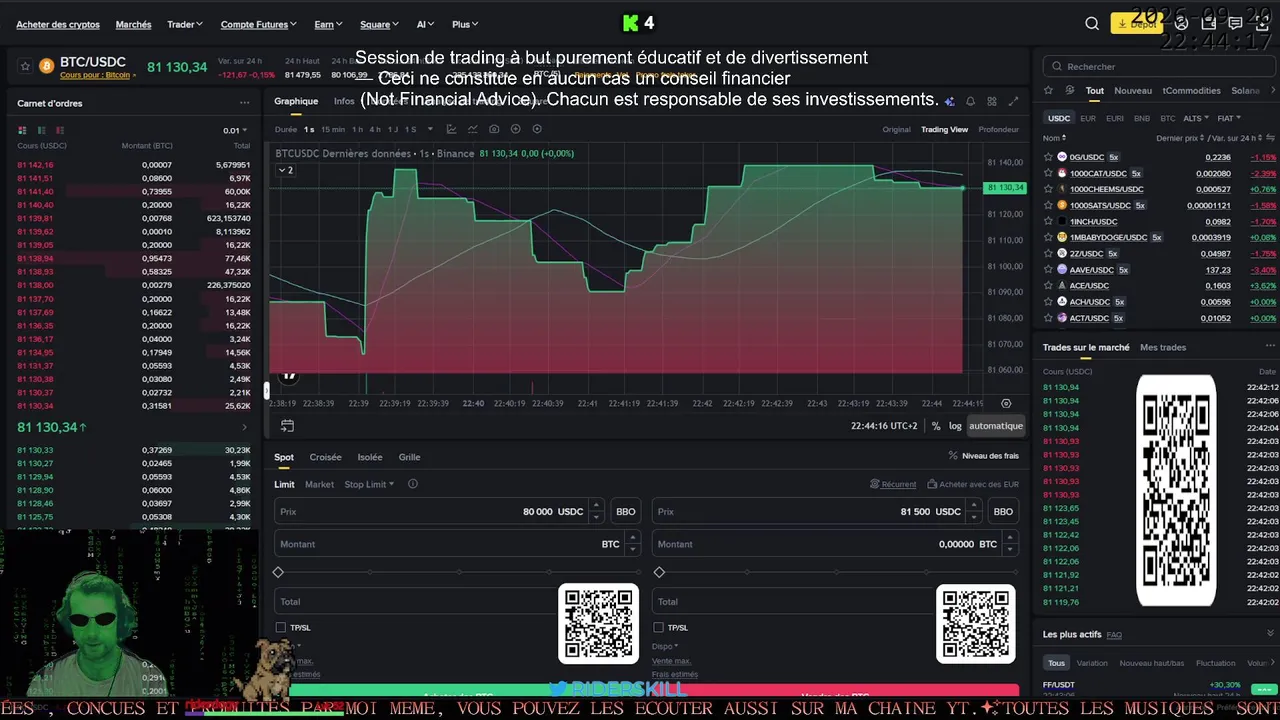1280x720 pixels.
Task: Open the Trader dropdown menu
Action: tap(185, 24)
